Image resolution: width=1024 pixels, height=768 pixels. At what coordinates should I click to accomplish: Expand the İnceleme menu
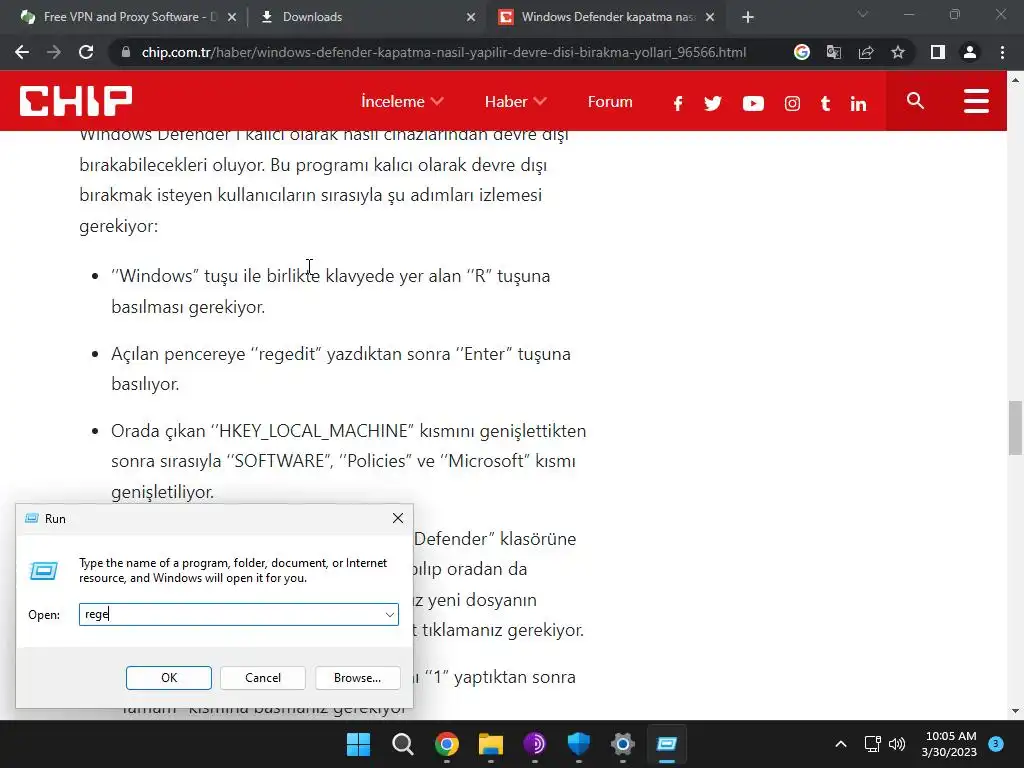pos(402,101)
